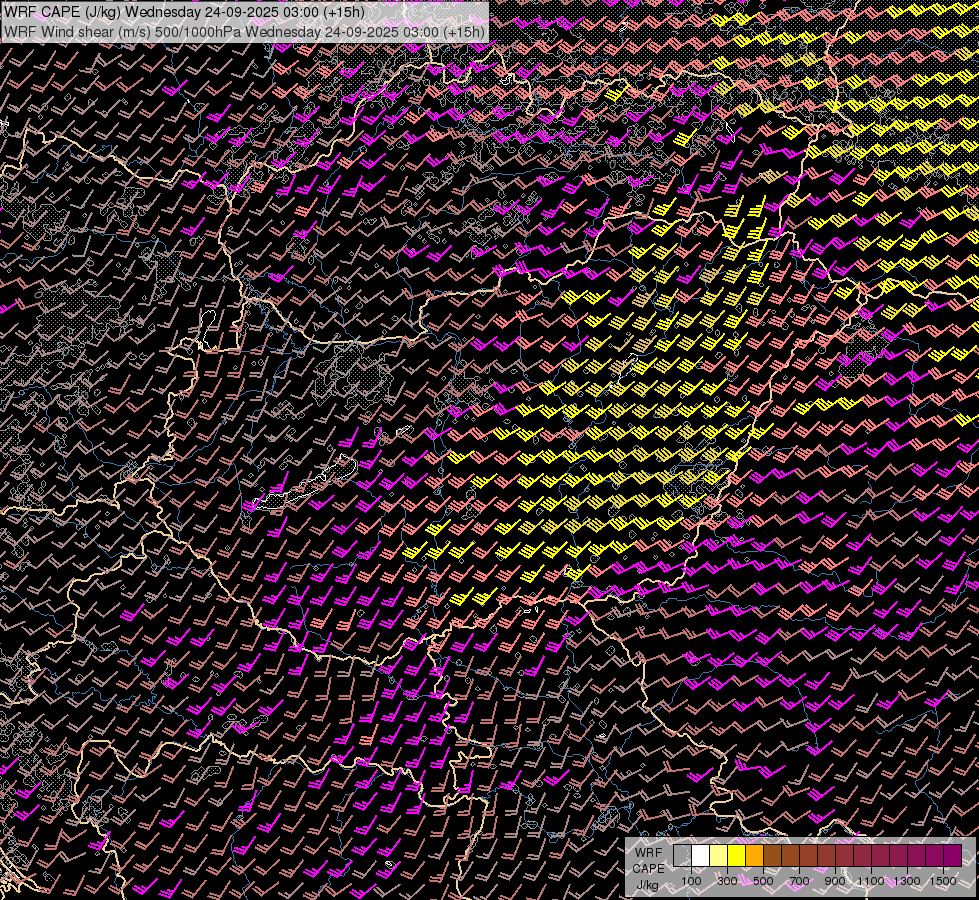Click the 100 legend value label

pos(691,881)
